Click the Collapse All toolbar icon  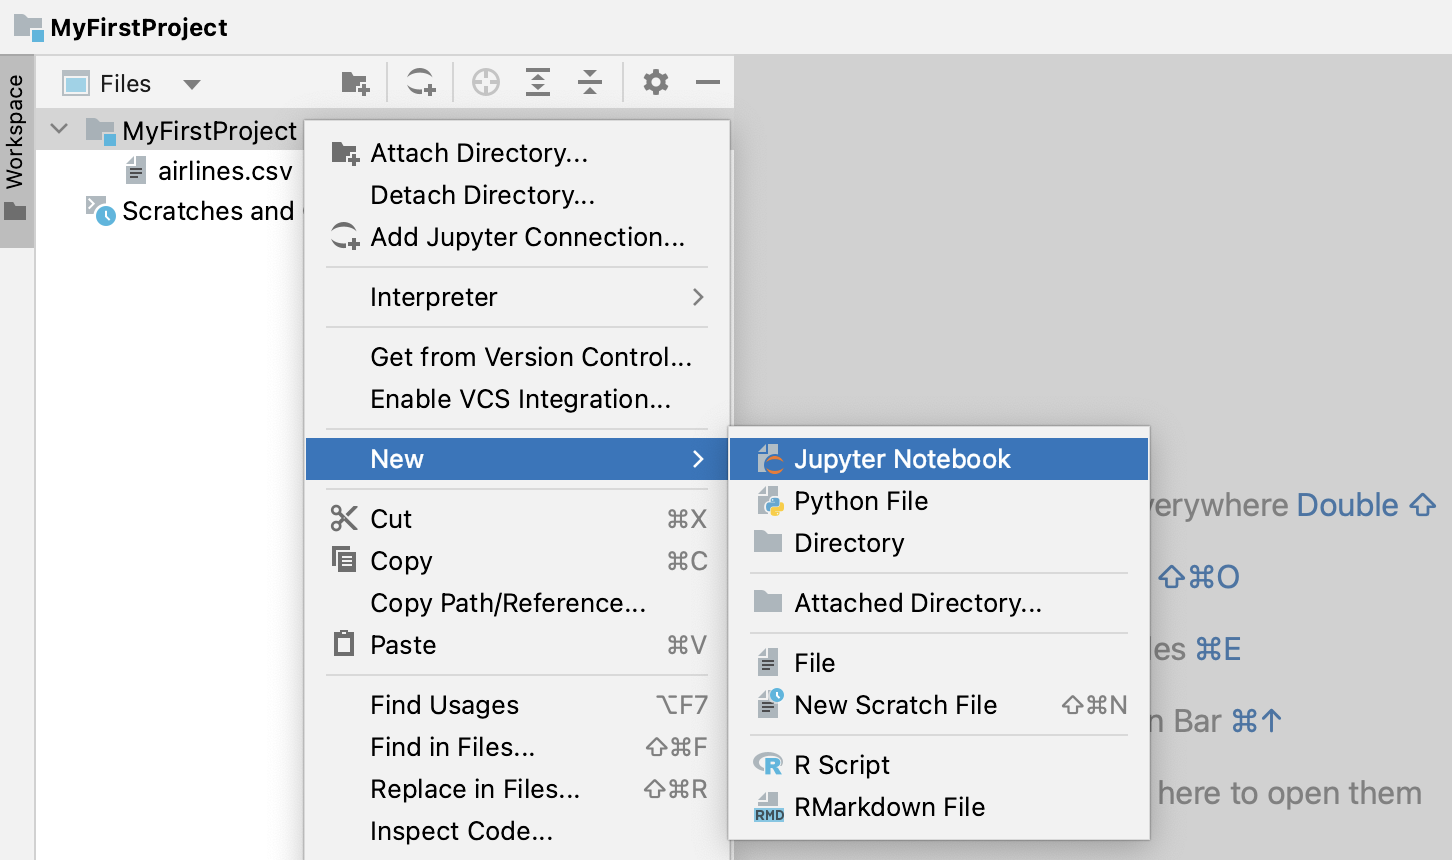(590, 82)
